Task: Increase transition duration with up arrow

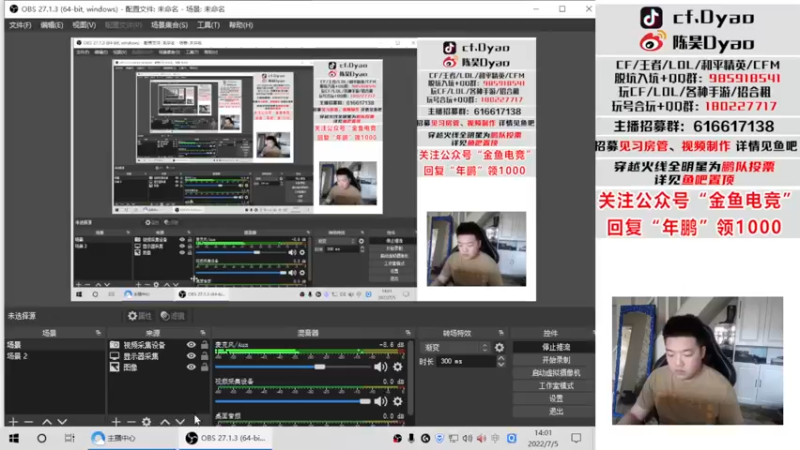Action: pos(501,358)
